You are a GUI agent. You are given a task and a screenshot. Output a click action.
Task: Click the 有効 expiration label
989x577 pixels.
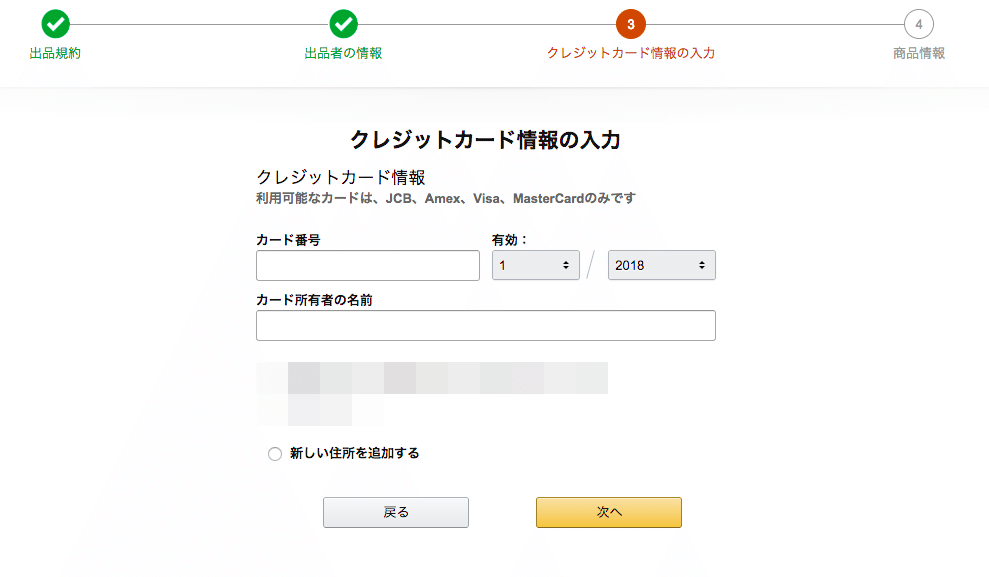point(509,240)
